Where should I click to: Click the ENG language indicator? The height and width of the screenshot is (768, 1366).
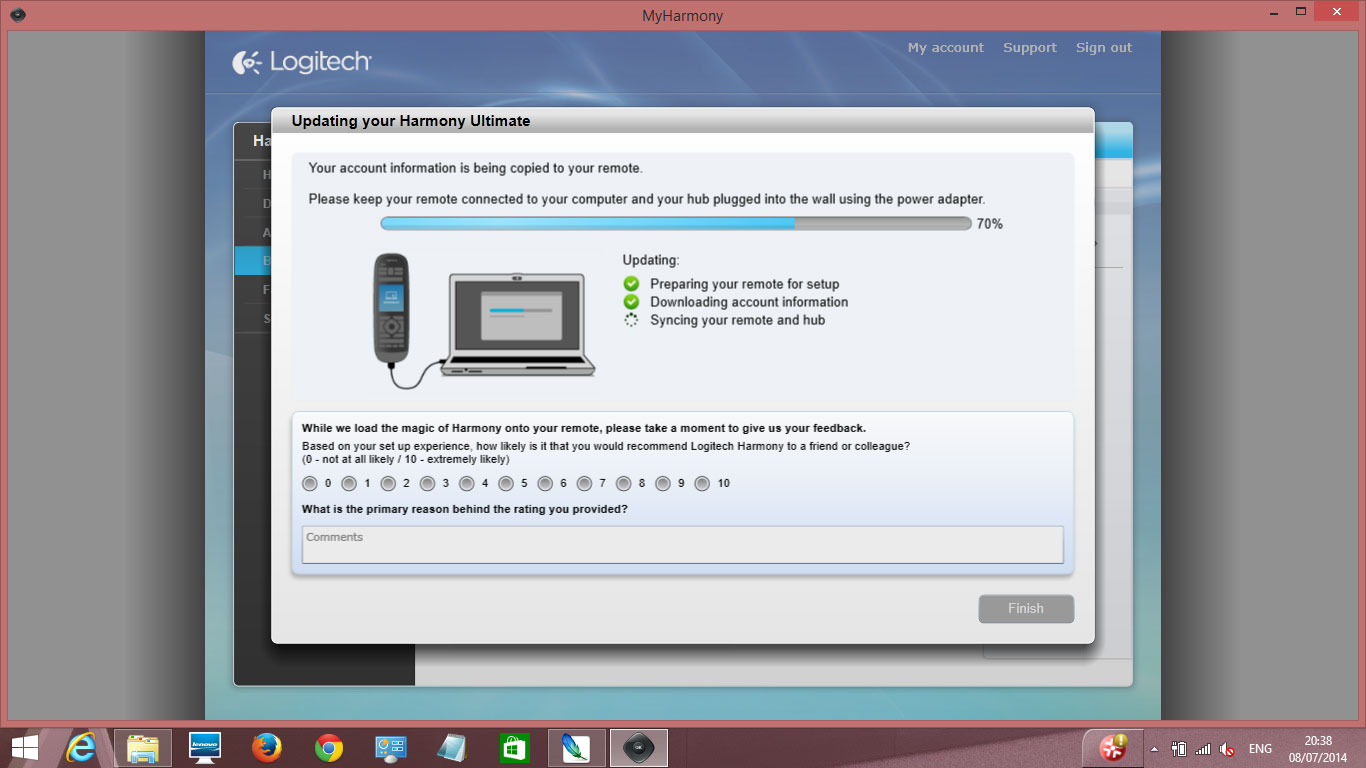point(1260,749)
